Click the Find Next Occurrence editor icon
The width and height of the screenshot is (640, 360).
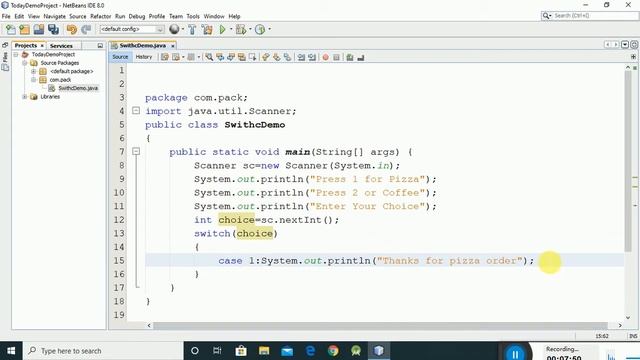point(231,57)
